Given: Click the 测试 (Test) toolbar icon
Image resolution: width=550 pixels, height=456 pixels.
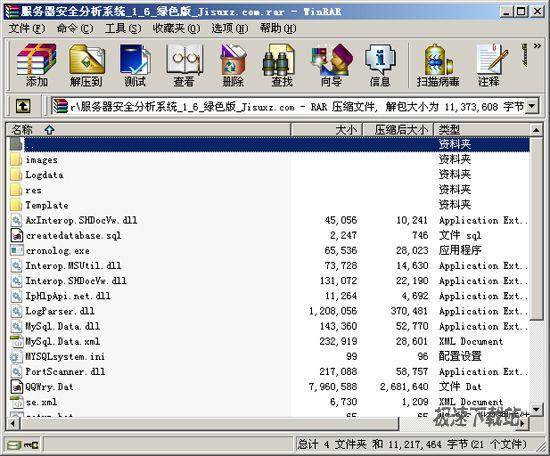Looking at the screenshot, I should click(x=135, y=65).
